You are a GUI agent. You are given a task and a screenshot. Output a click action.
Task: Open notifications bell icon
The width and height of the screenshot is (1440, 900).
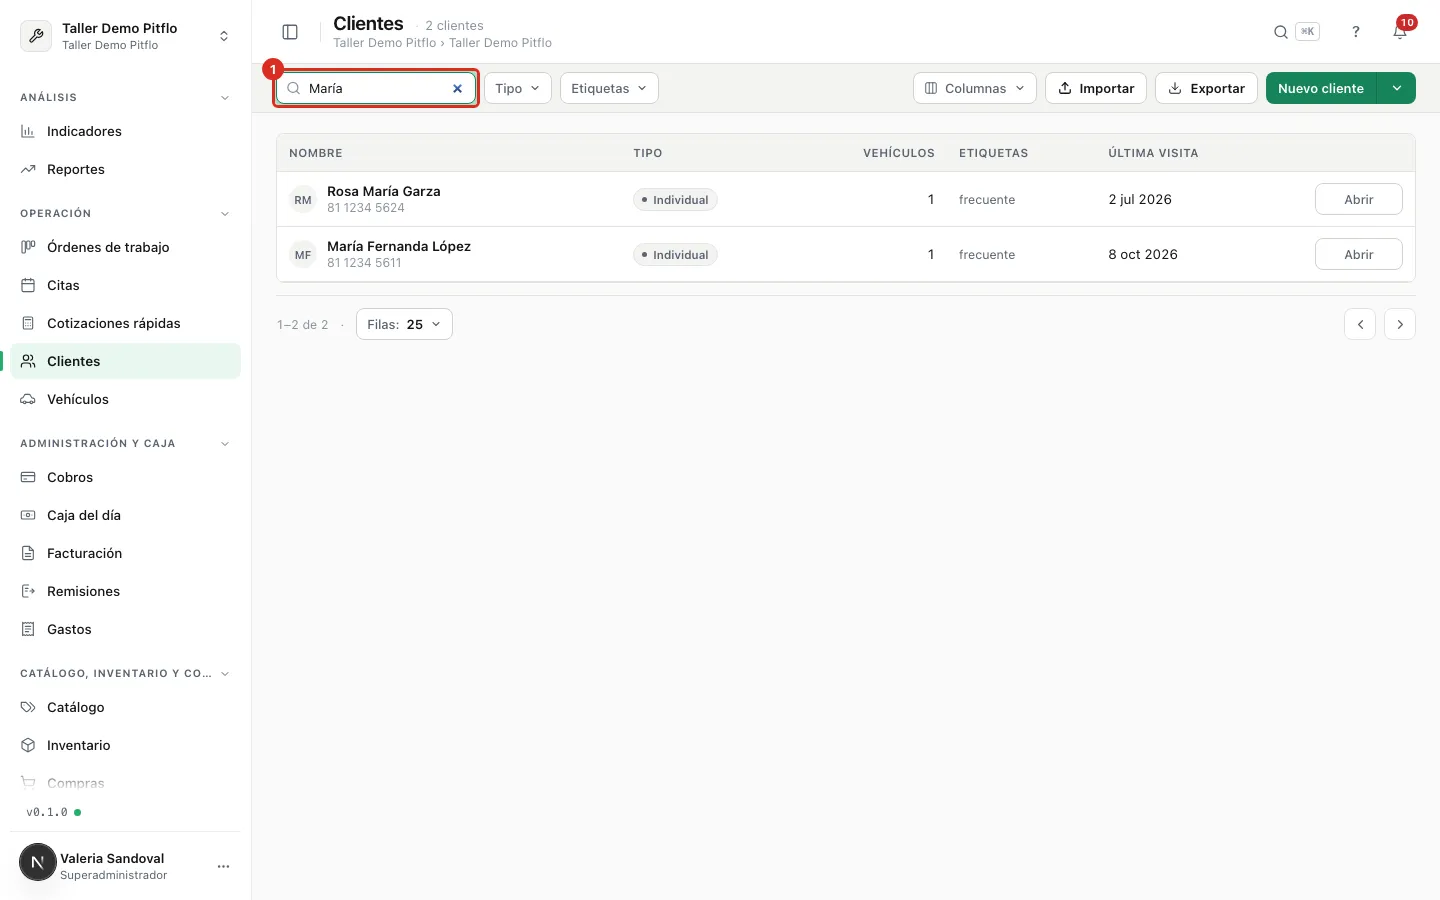click(x=1400, y=32)
